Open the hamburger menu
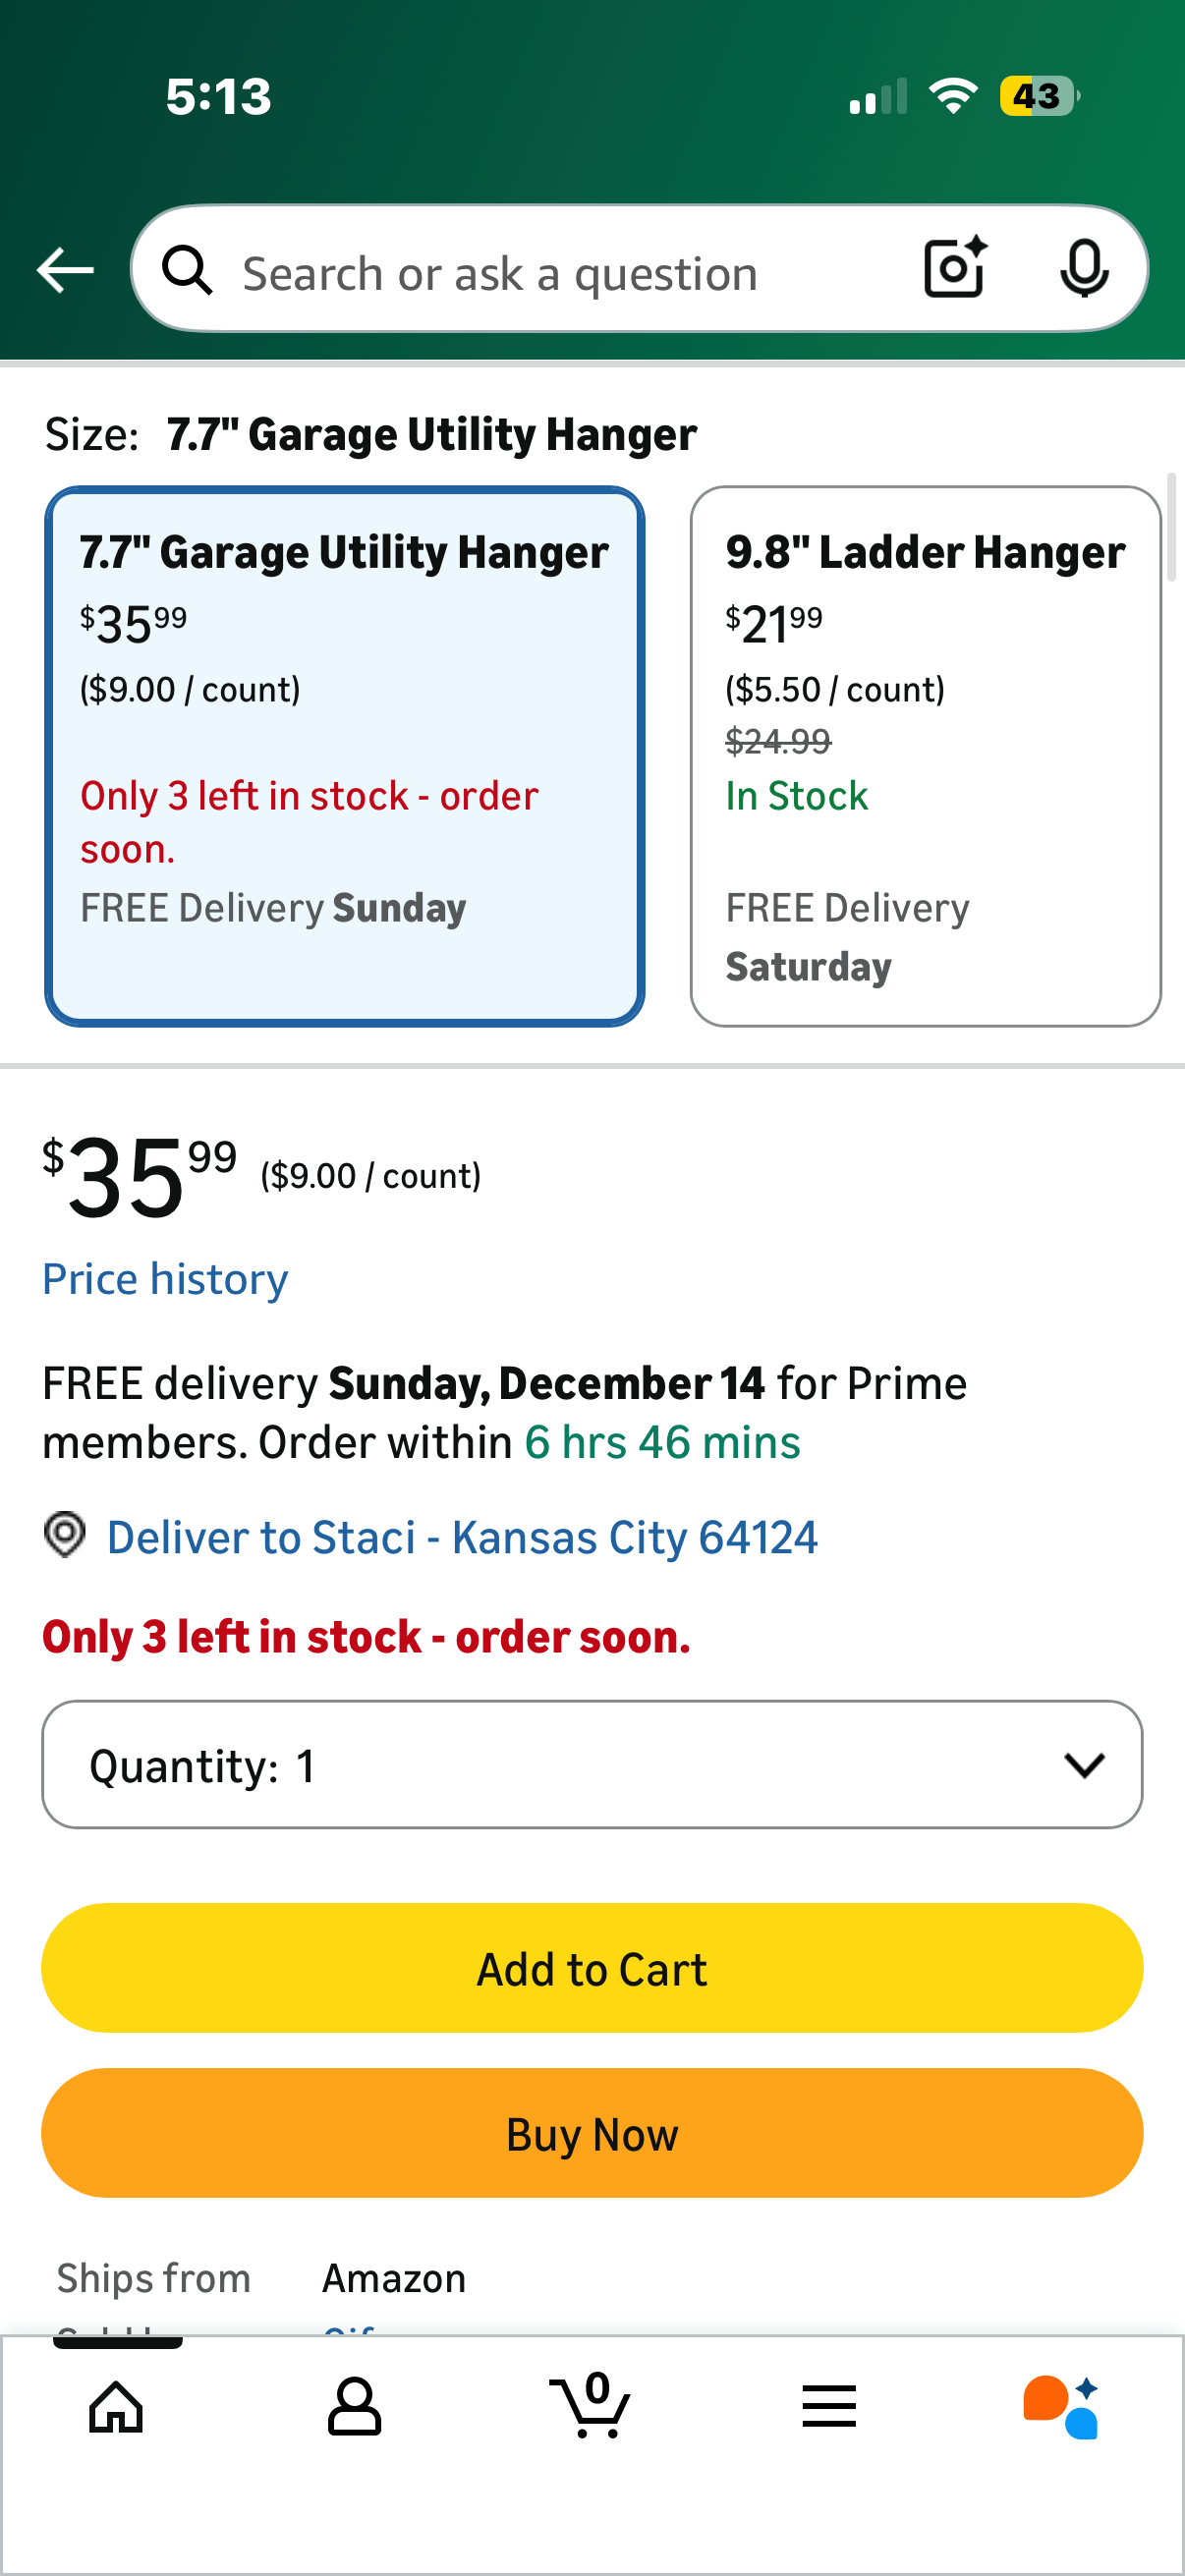Viewport: 1185px width, 2576px height. click(x=829, y=2406)
